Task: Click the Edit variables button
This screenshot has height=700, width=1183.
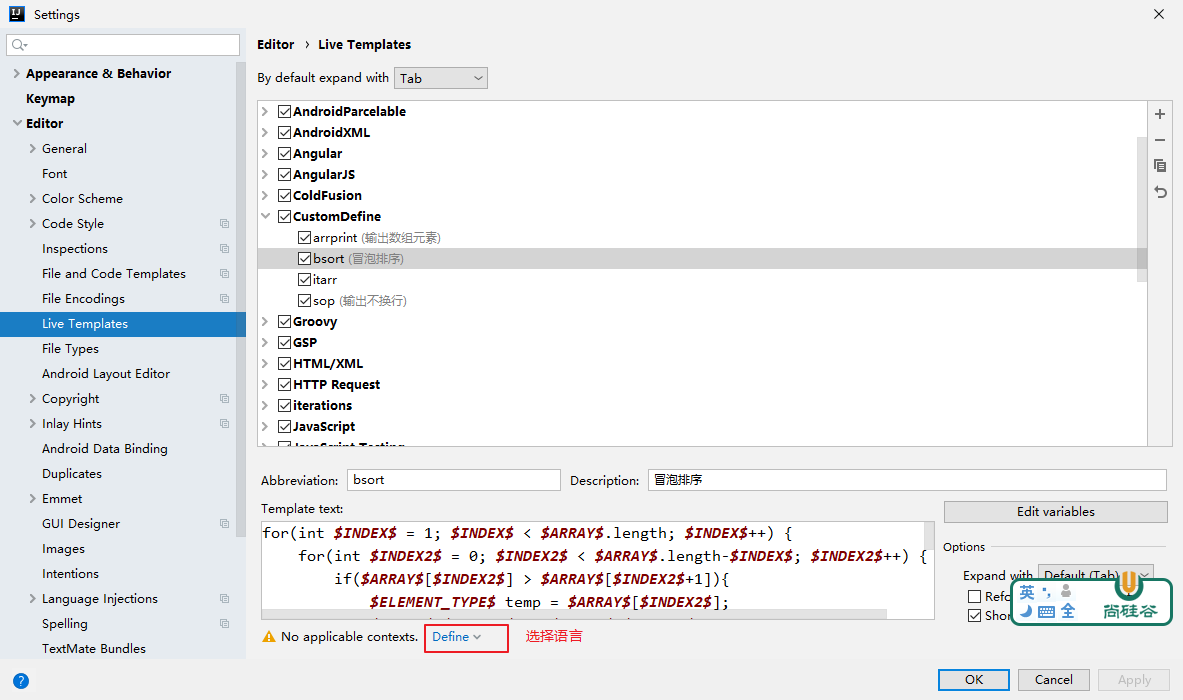Action: [x=1055, y=512]
